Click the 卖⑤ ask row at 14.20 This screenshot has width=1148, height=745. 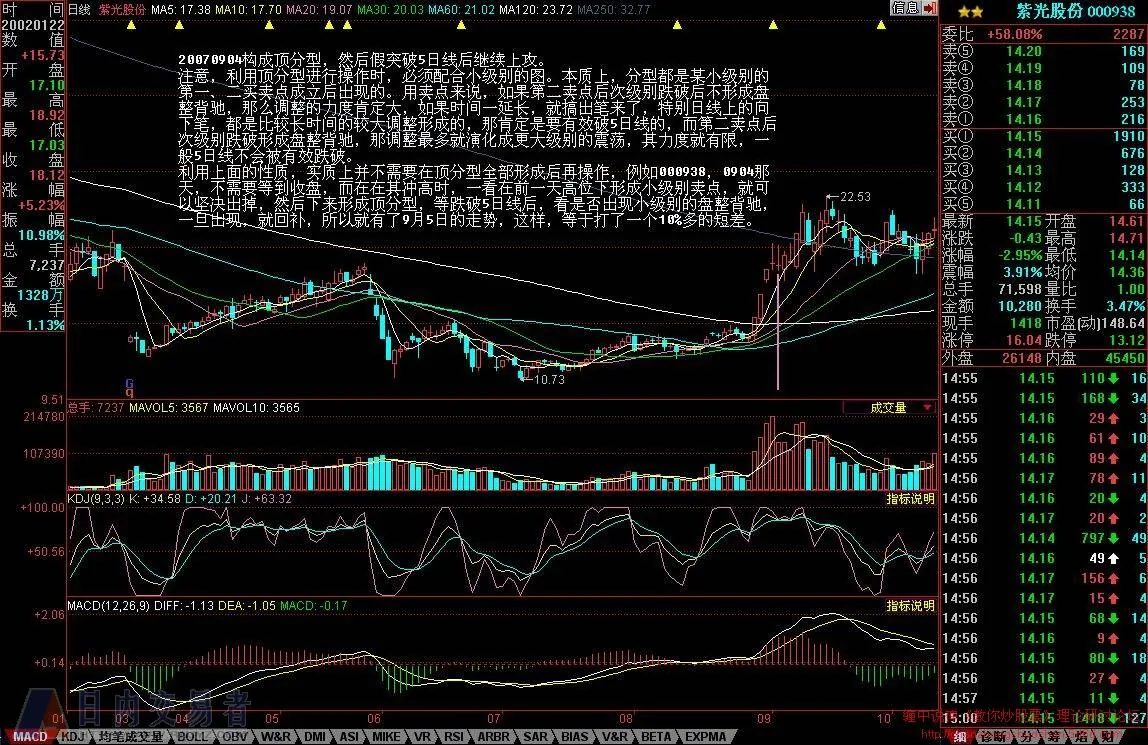[1043, 51]
